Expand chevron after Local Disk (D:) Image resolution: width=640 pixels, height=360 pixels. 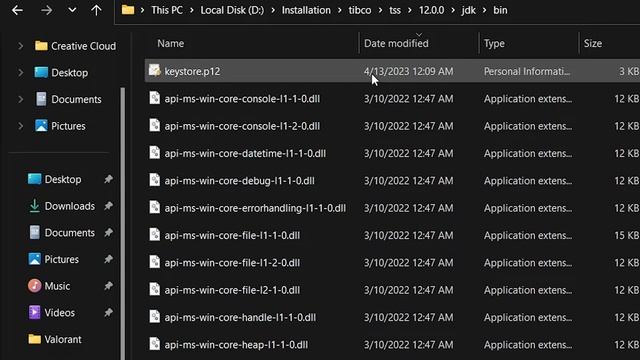point(273,10)
